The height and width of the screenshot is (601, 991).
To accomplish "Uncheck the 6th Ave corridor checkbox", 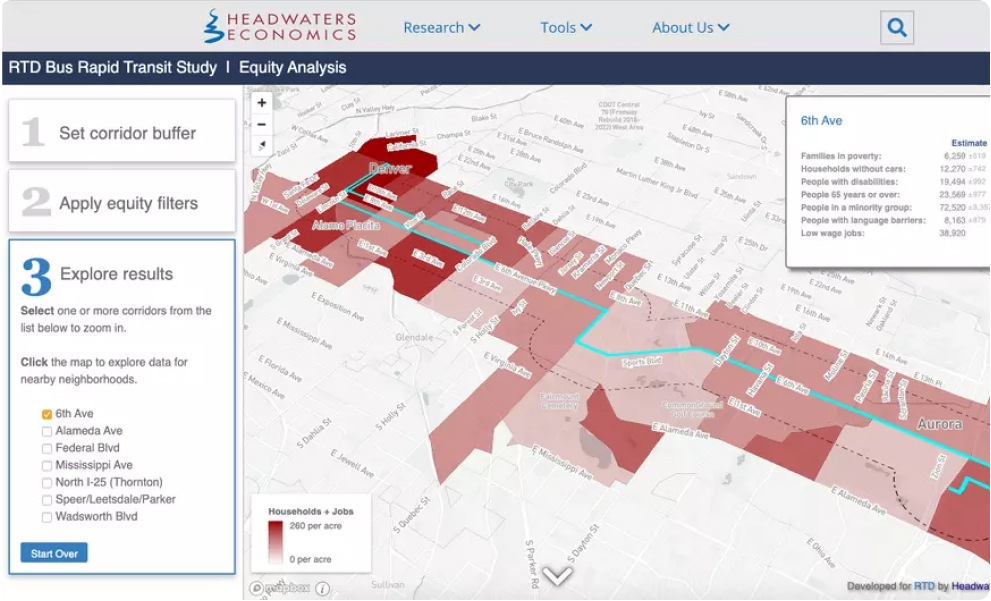I will 47,414.
